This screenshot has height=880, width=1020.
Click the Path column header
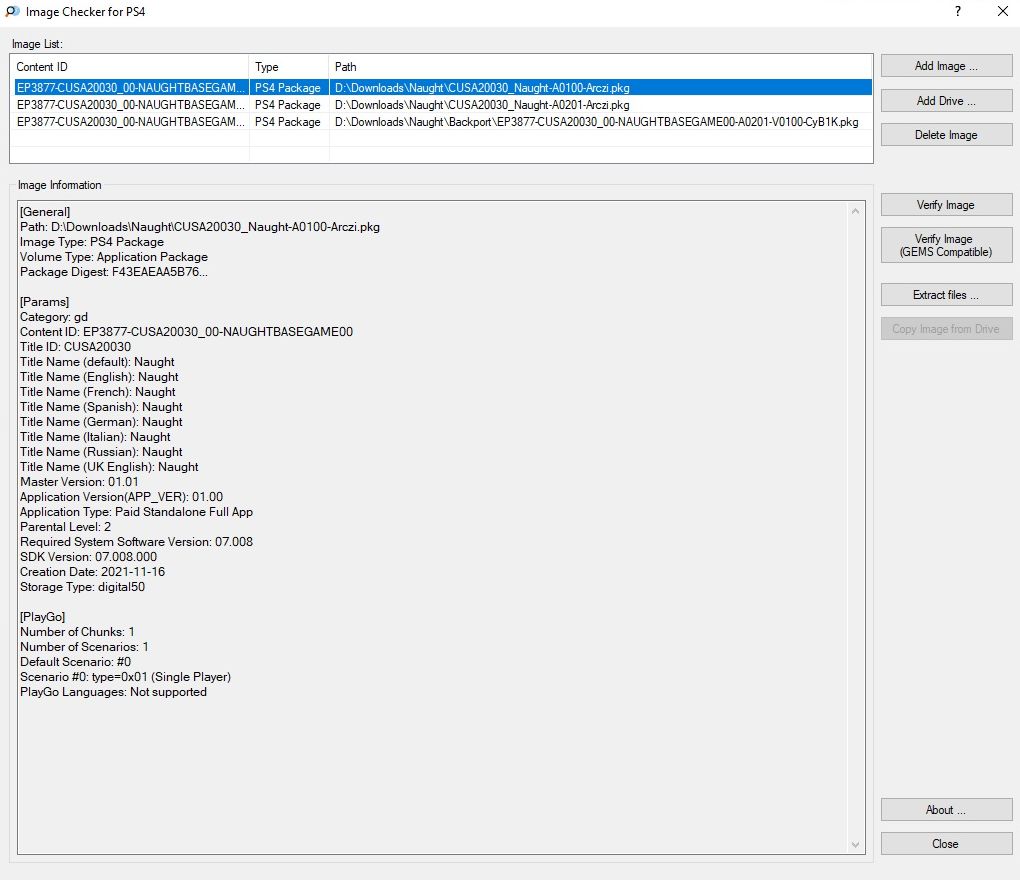coord(600,66)
